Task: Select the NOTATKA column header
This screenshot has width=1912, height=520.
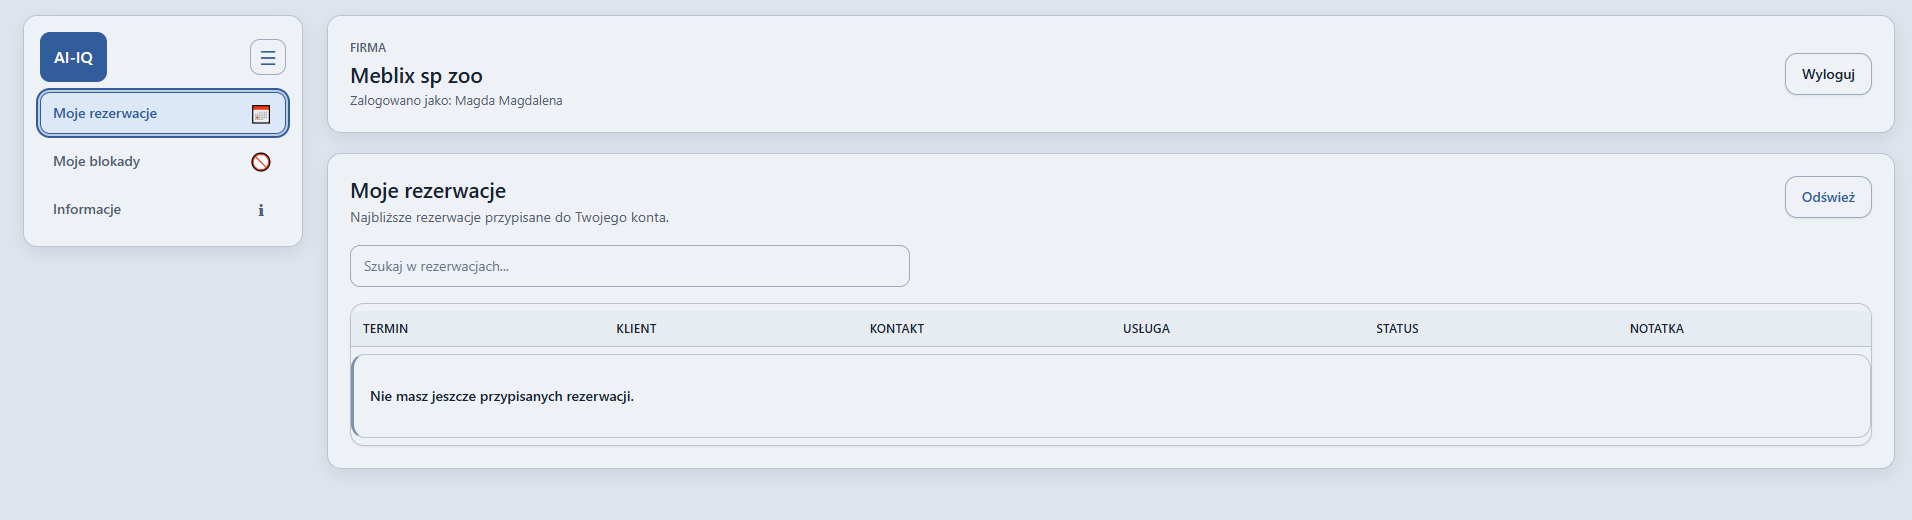Action: click(1656, 328)
